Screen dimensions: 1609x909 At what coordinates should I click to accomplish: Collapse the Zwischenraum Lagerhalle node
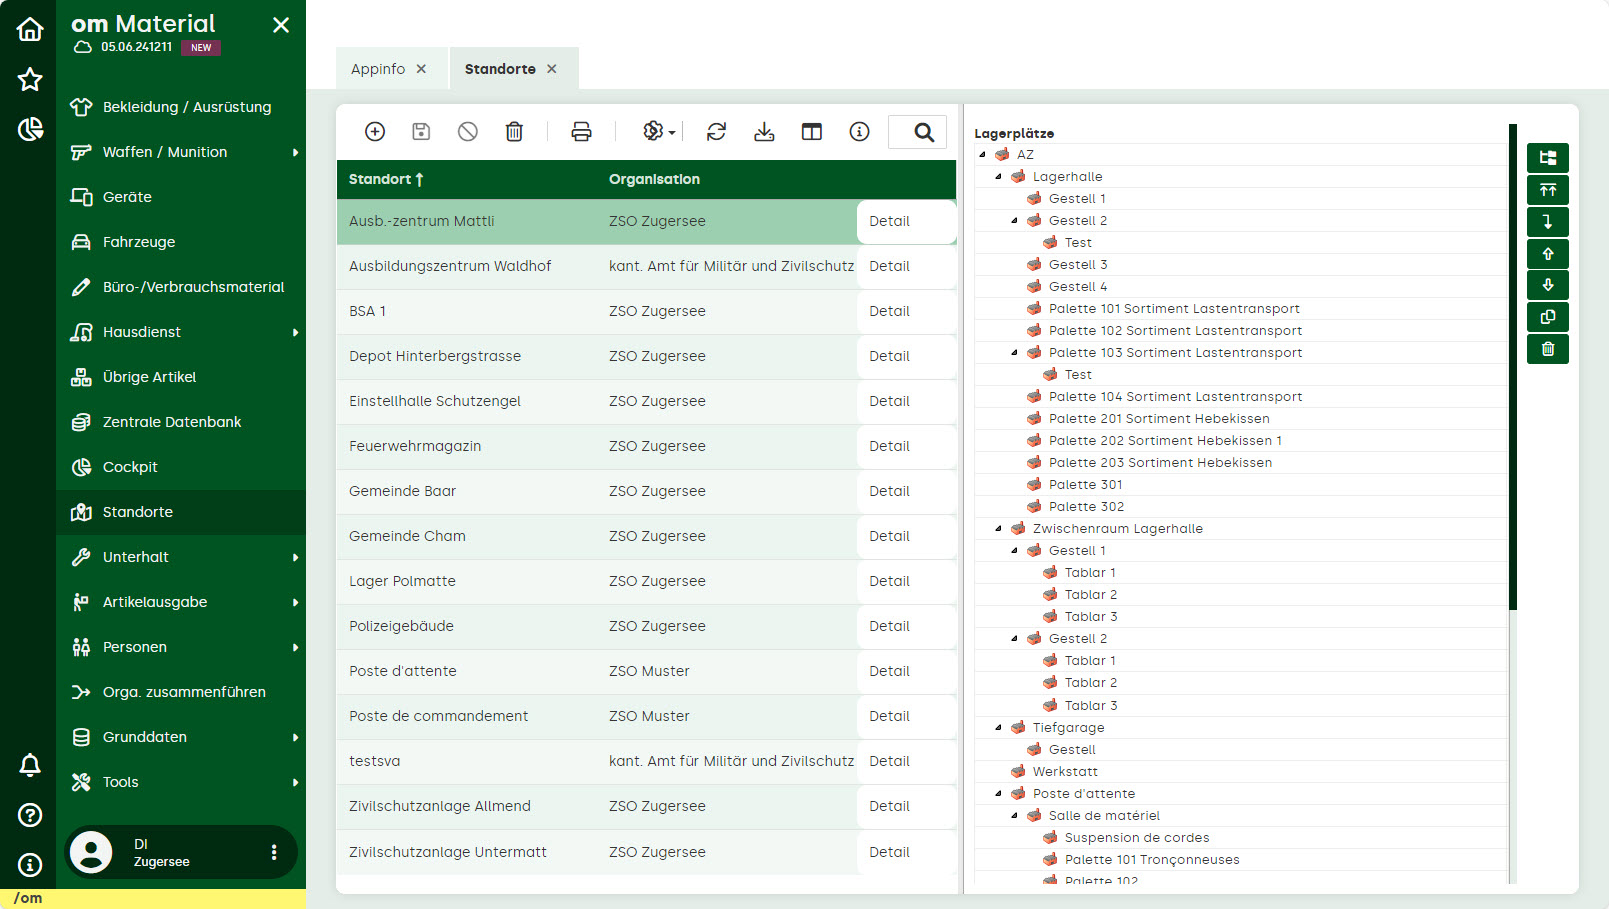[998, 529]
